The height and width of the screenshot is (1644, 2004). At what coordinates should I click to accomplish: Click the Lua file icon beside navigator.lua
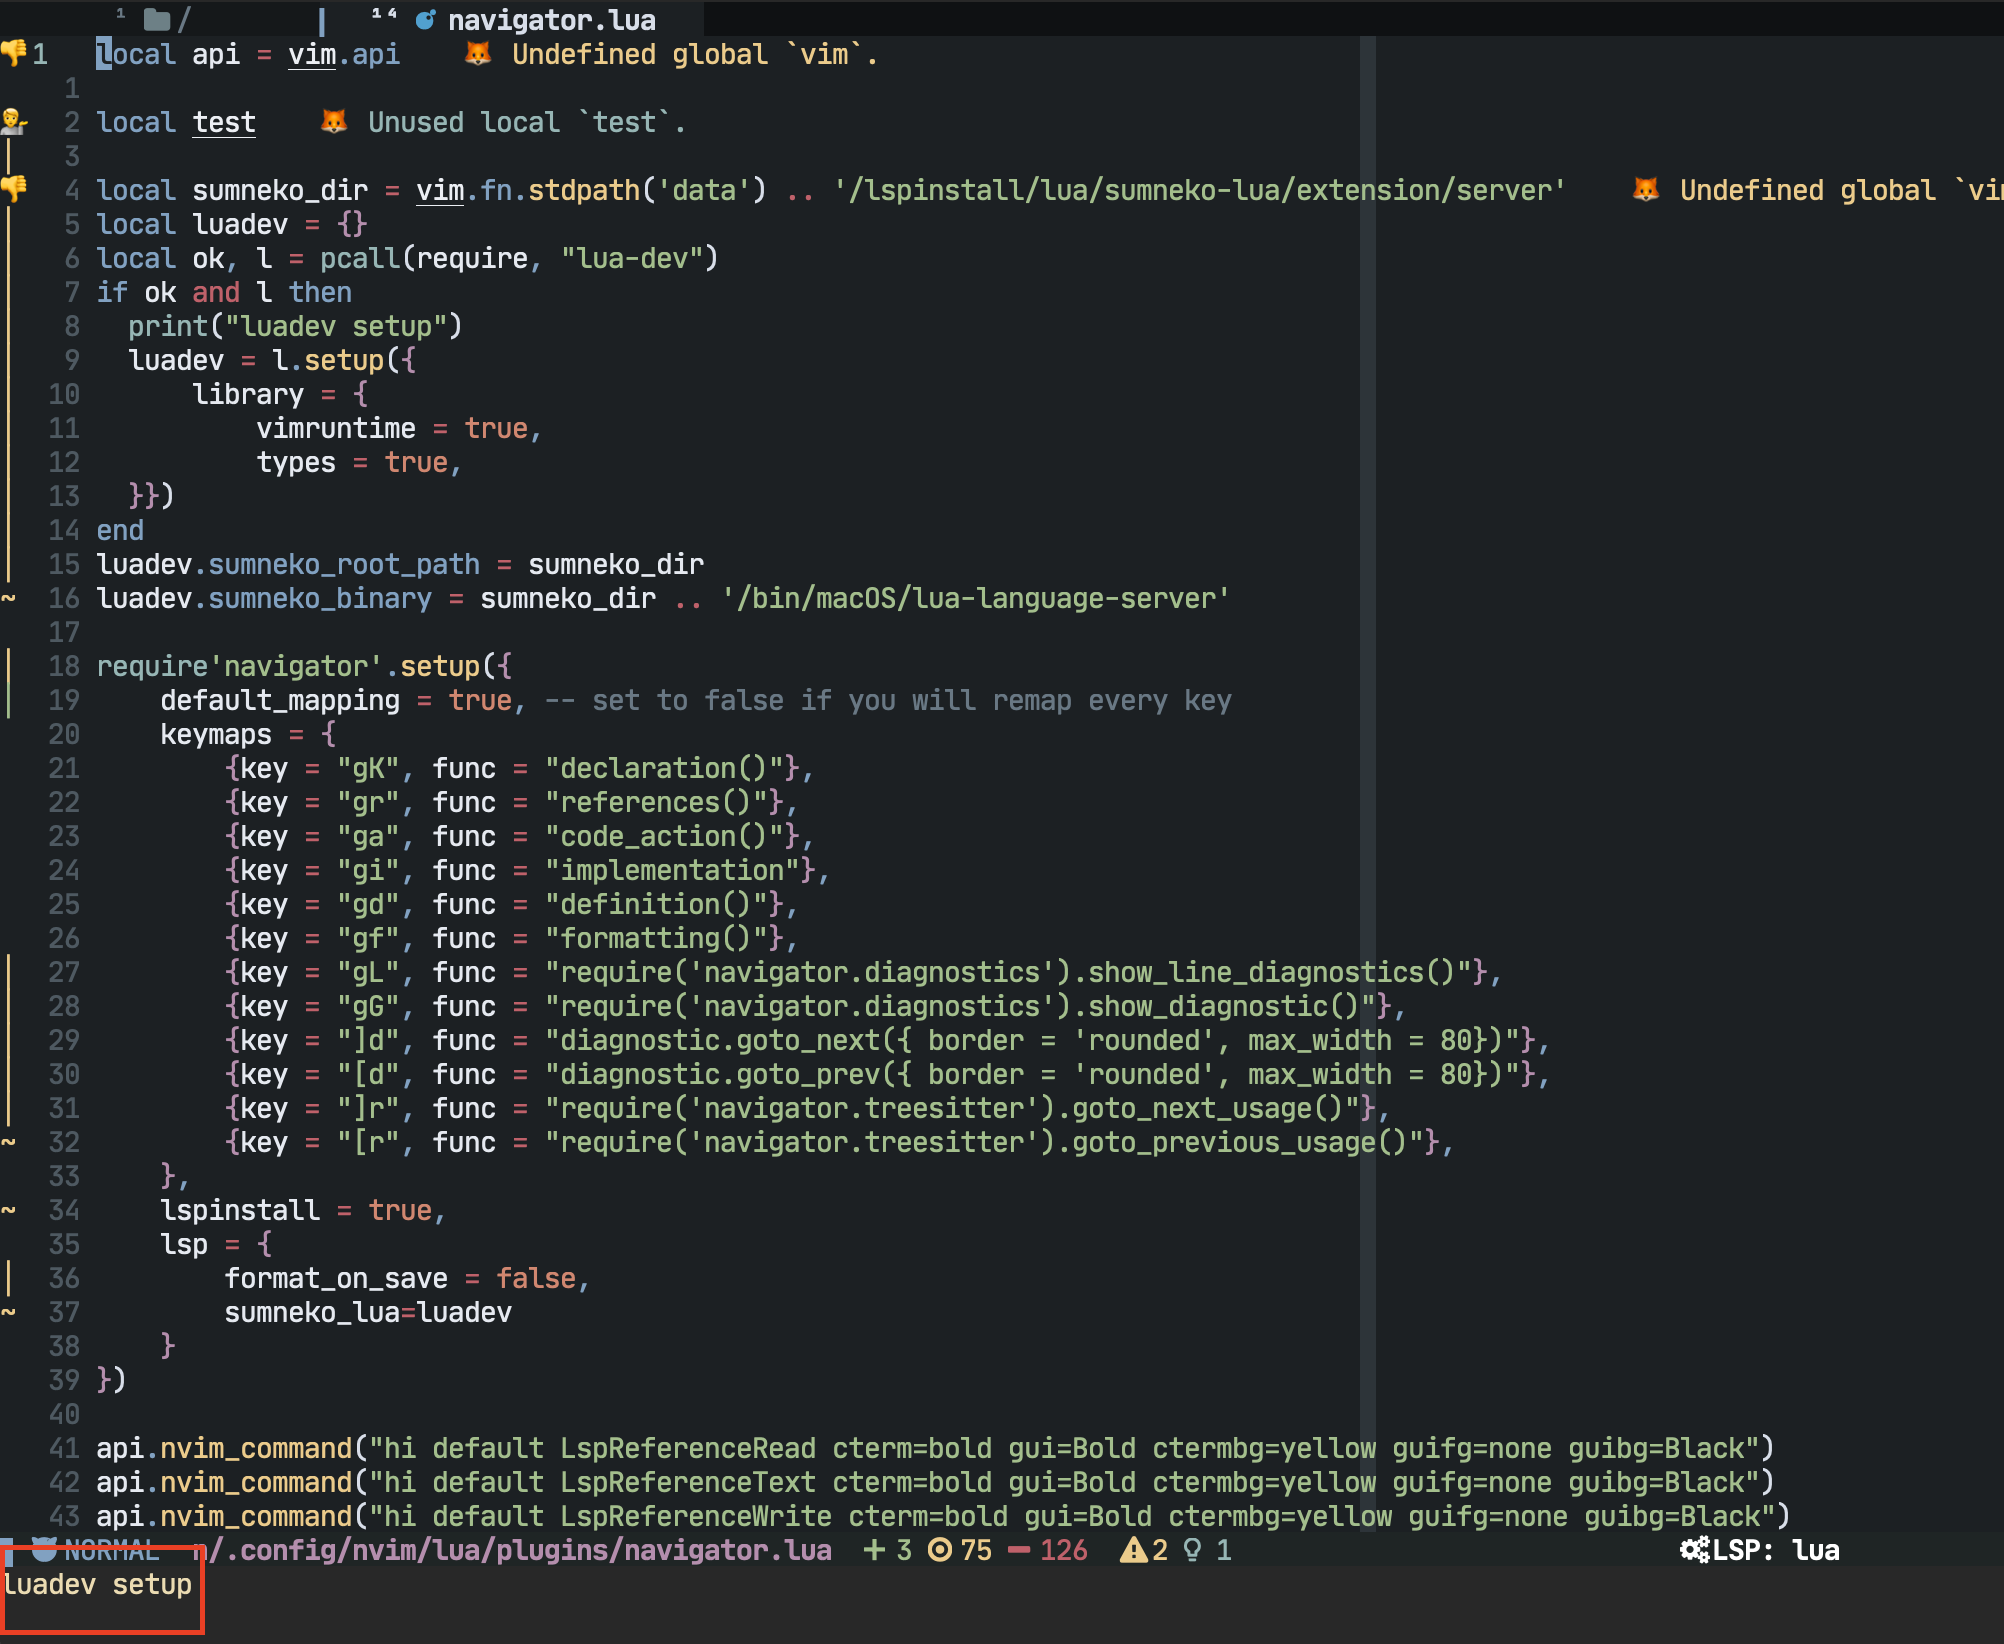(x=426, y=20)
